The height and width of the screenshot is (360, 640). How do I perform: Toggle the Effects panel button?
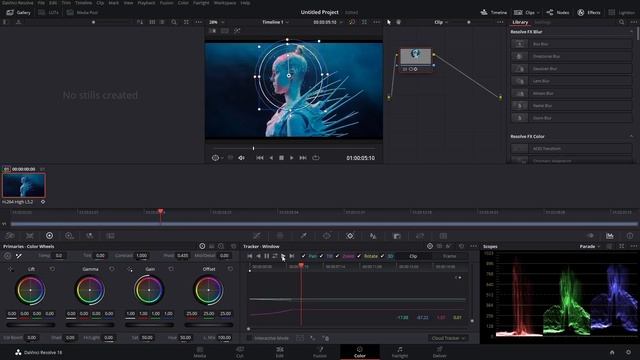[589, 13]
